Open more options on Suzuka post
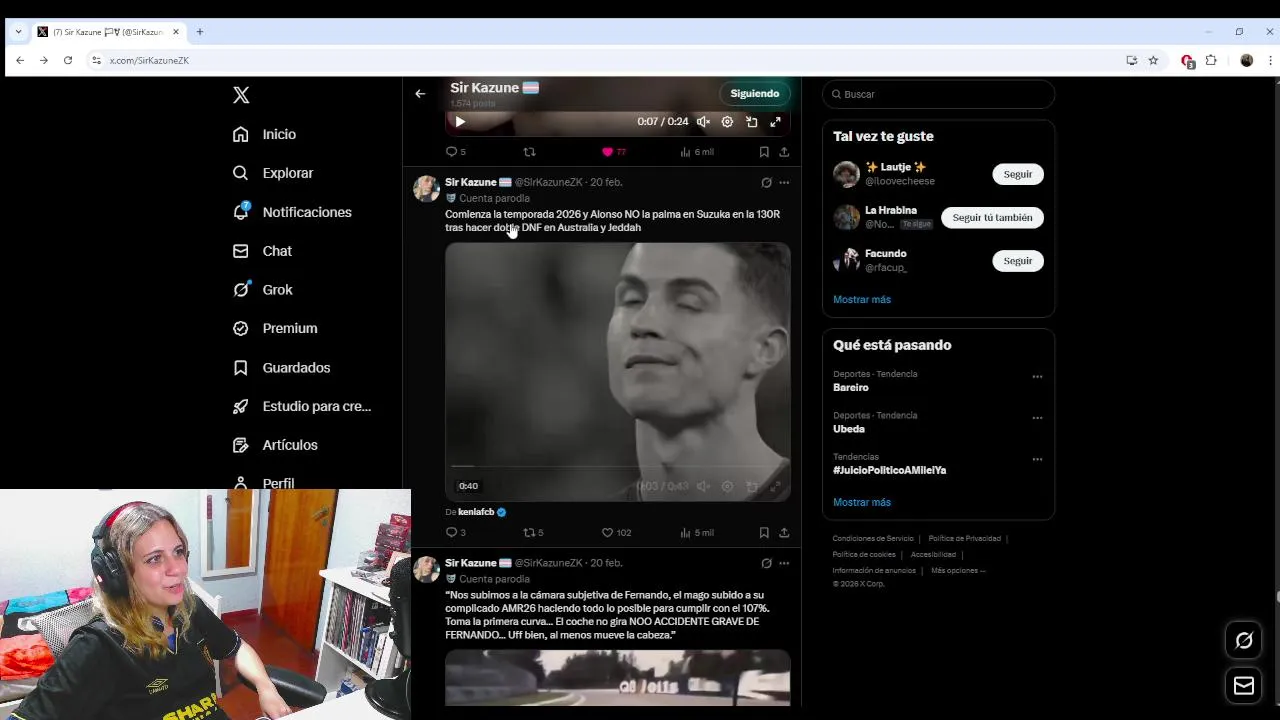This screenshot has height=720, width=1280. [x=784, y=183]
